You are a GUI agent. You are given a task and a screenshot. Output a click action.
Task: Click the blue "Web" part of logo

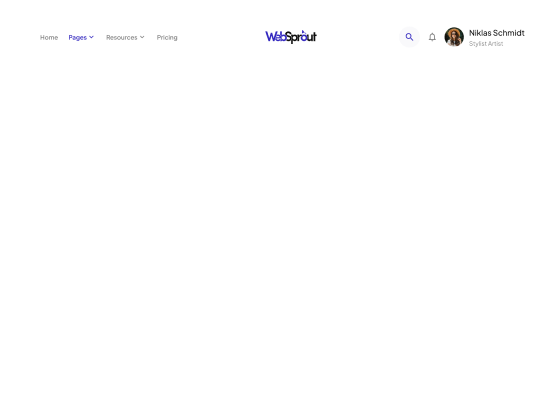click(x=275, y=37)
